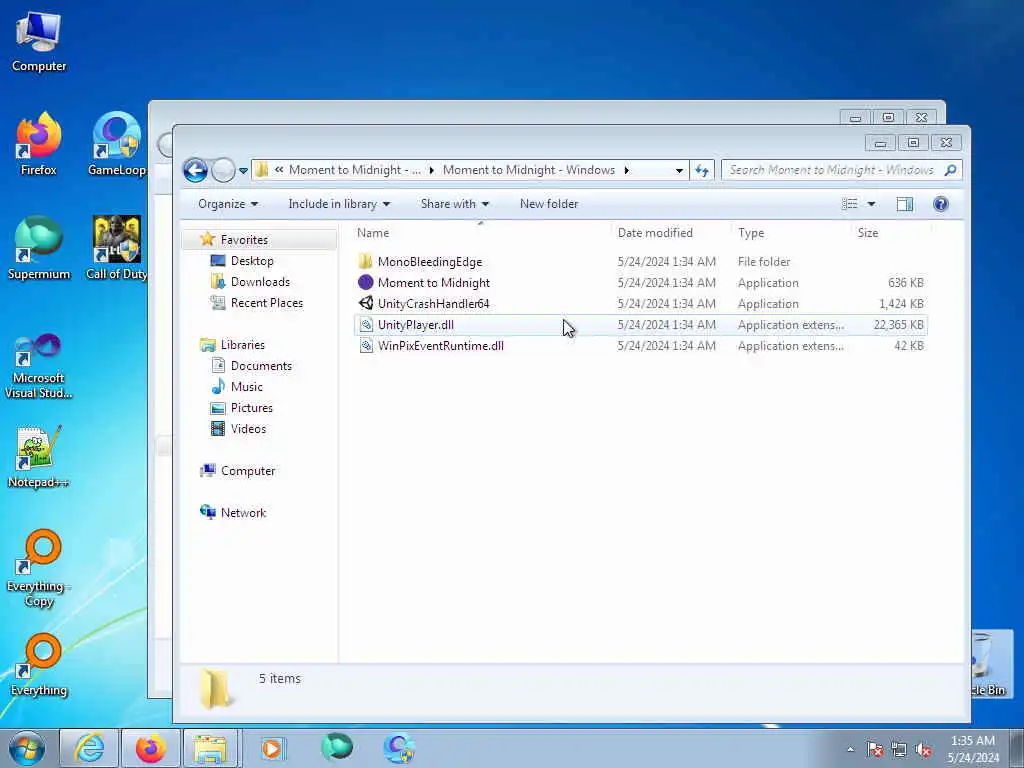
Task: Select Favorites in the navigation pane
Action: pyautogui.click(x=244, y=240)
